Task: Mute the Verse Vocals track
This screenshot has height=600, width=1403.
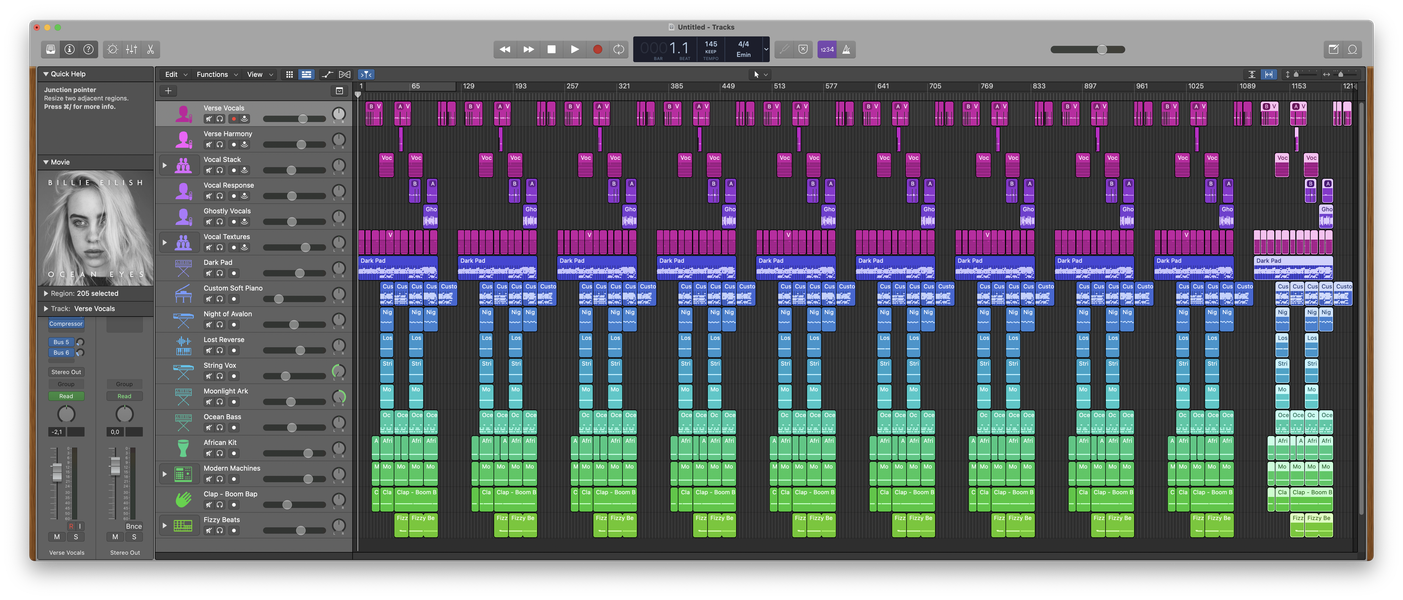Action: pos(208,119)
